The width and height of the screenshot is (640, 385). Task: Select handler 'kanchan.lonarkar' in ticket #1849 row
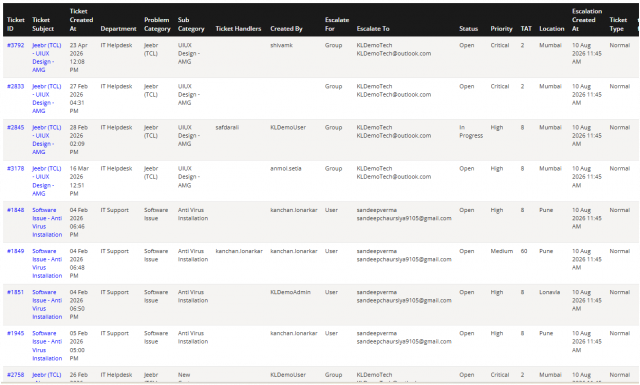[239, 251]
